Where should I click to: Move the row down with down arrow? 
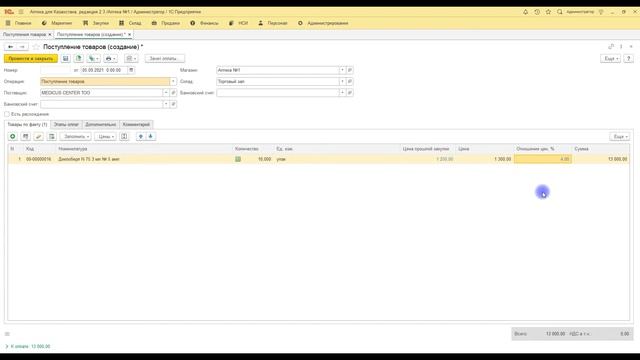(x=151, y=136)
